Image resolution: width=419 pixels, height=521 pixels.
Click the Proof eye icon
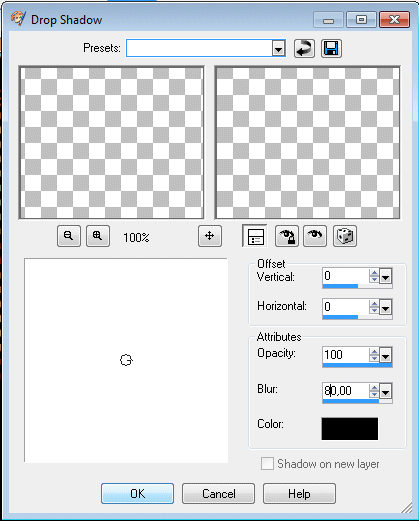pos(315,236)
